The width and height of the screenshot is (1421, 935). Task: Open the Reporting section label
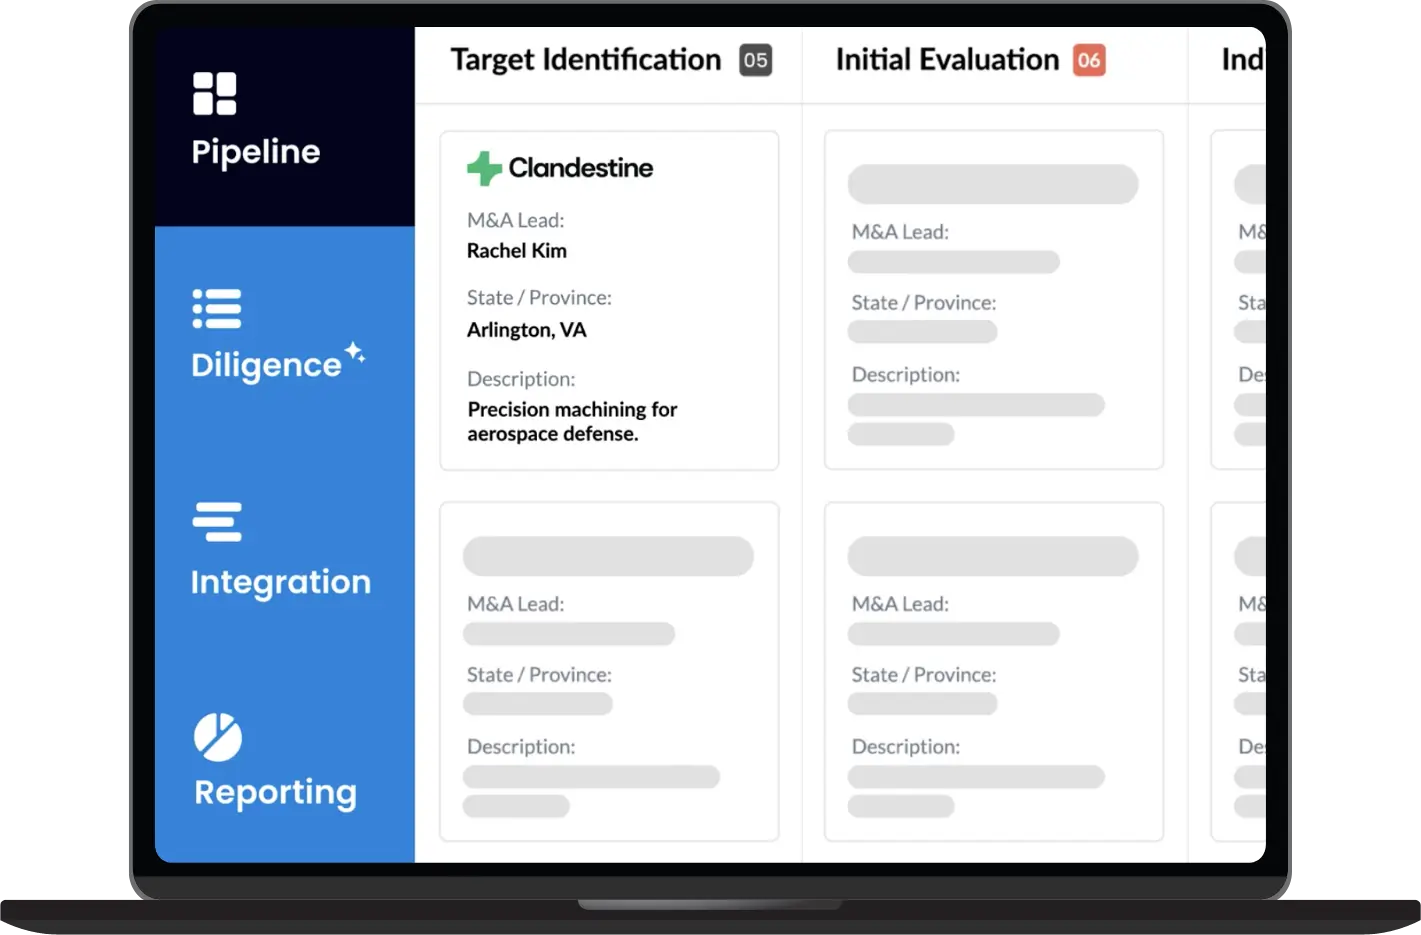click(275, 793)
